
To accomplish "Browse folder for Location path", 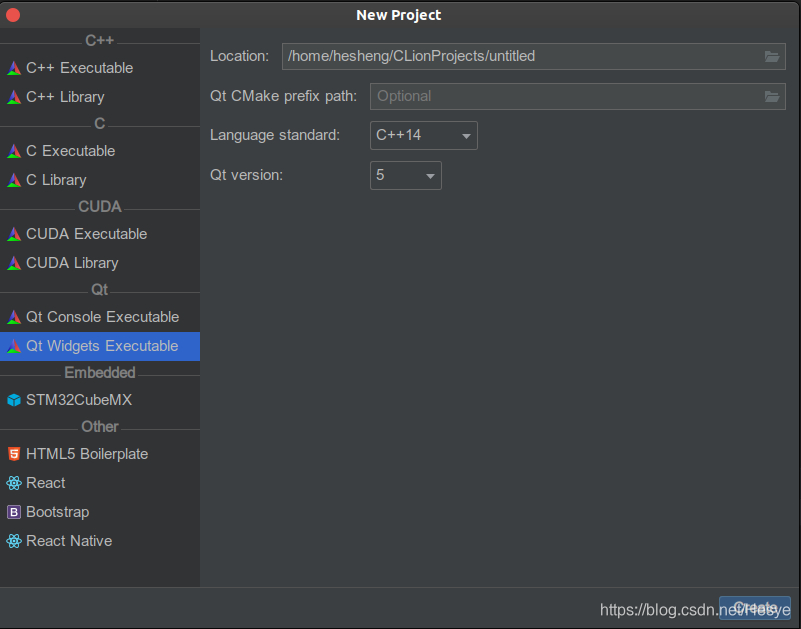I will pyautogui.click(x=772, y=57).
